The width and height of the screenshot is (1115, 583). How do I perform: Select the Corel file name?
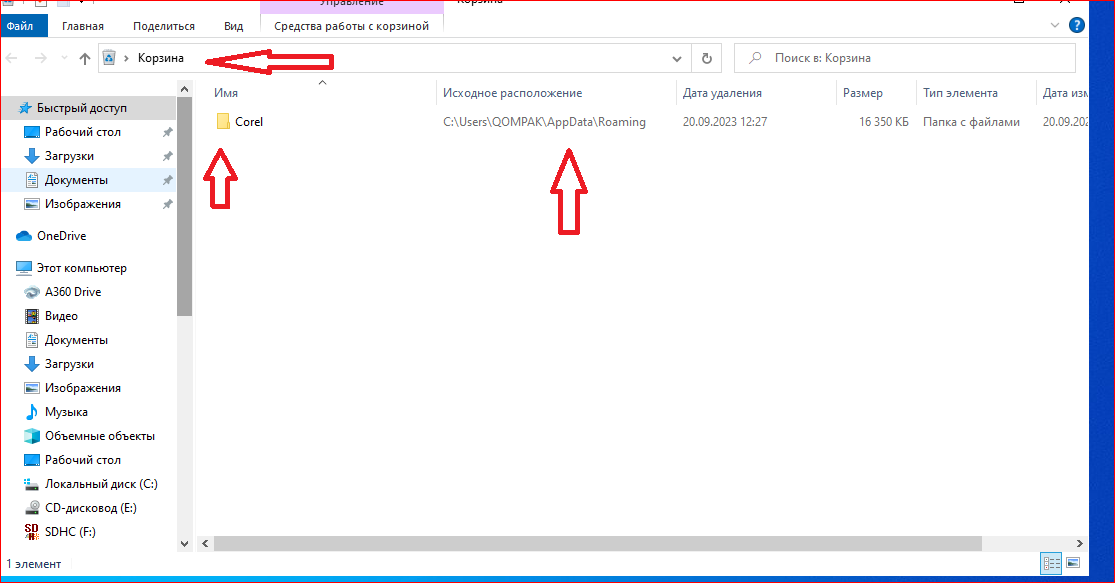249,122
